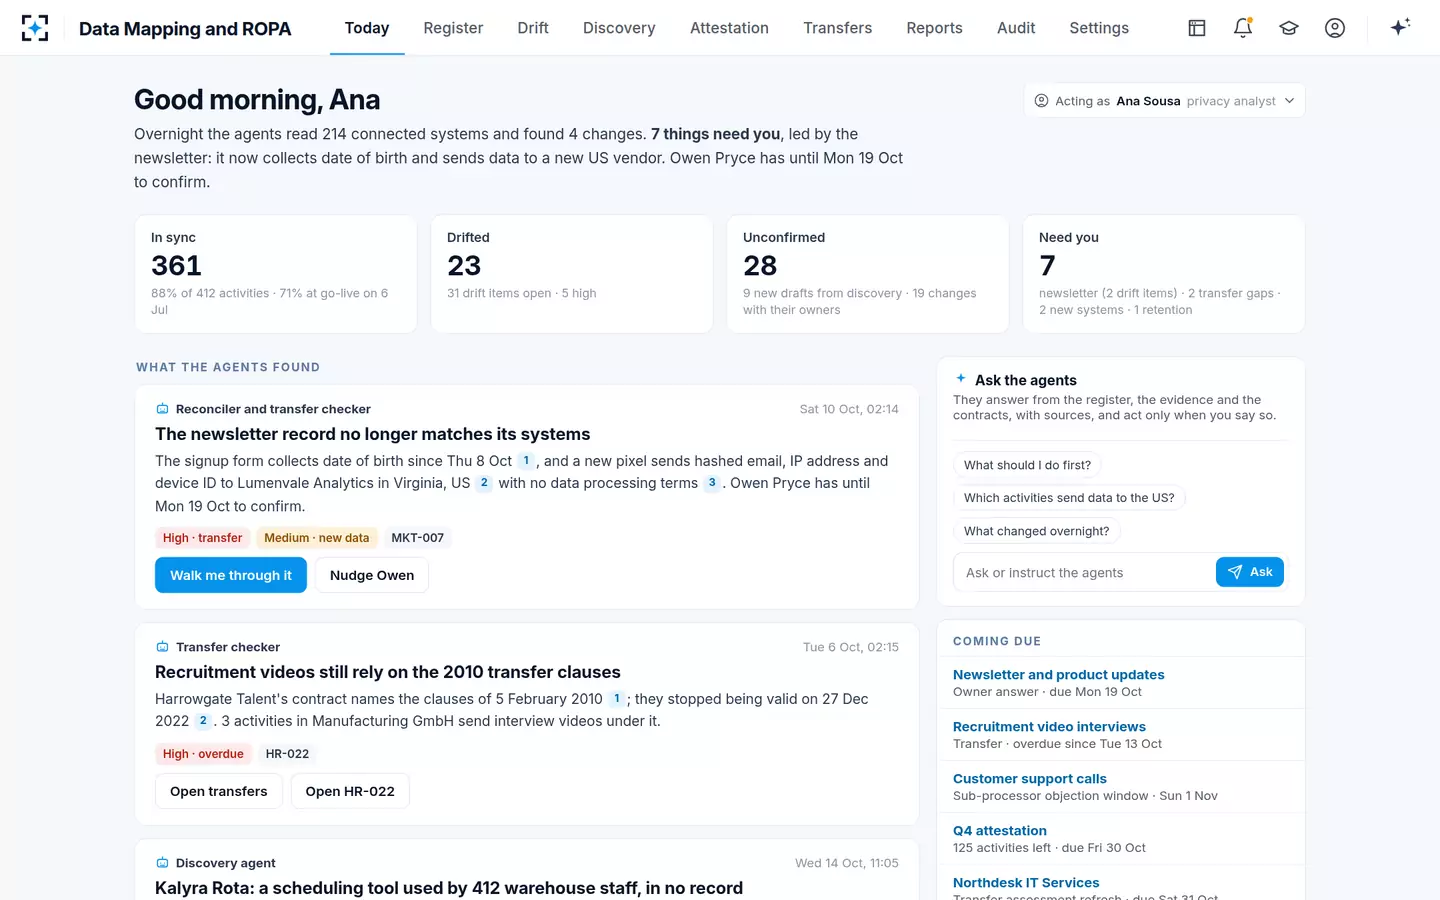Open the notifications bell

point(1243,28)
